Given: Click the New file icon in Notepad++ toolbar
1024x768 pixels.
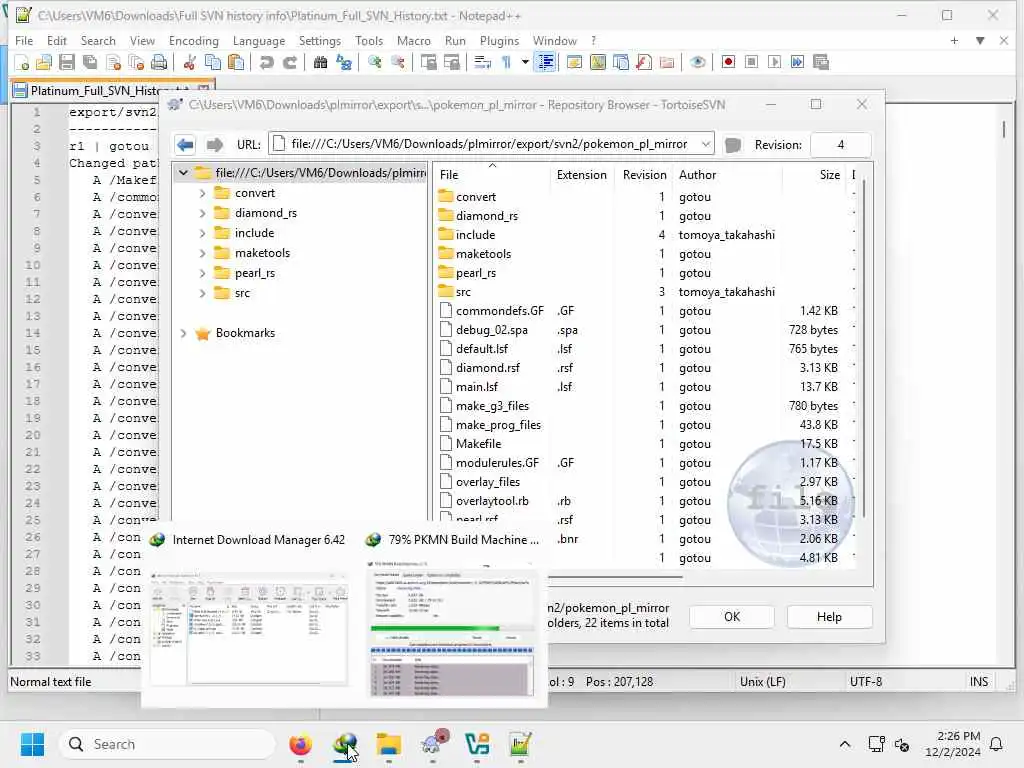Looking at the screenshot, I should [22, 62].
